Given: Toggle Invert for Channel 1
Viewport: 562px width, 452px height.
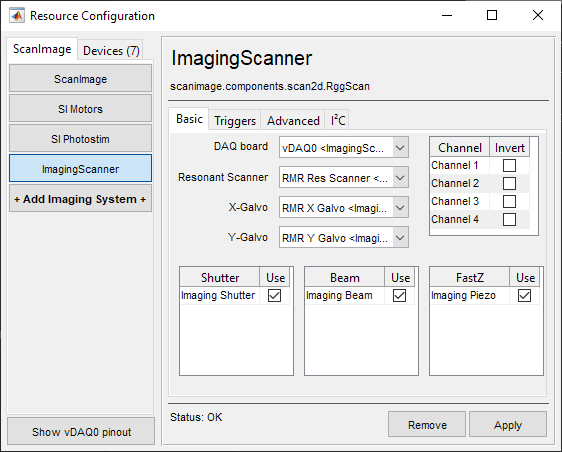Looking at the screenshot, I should click(509, 166).
